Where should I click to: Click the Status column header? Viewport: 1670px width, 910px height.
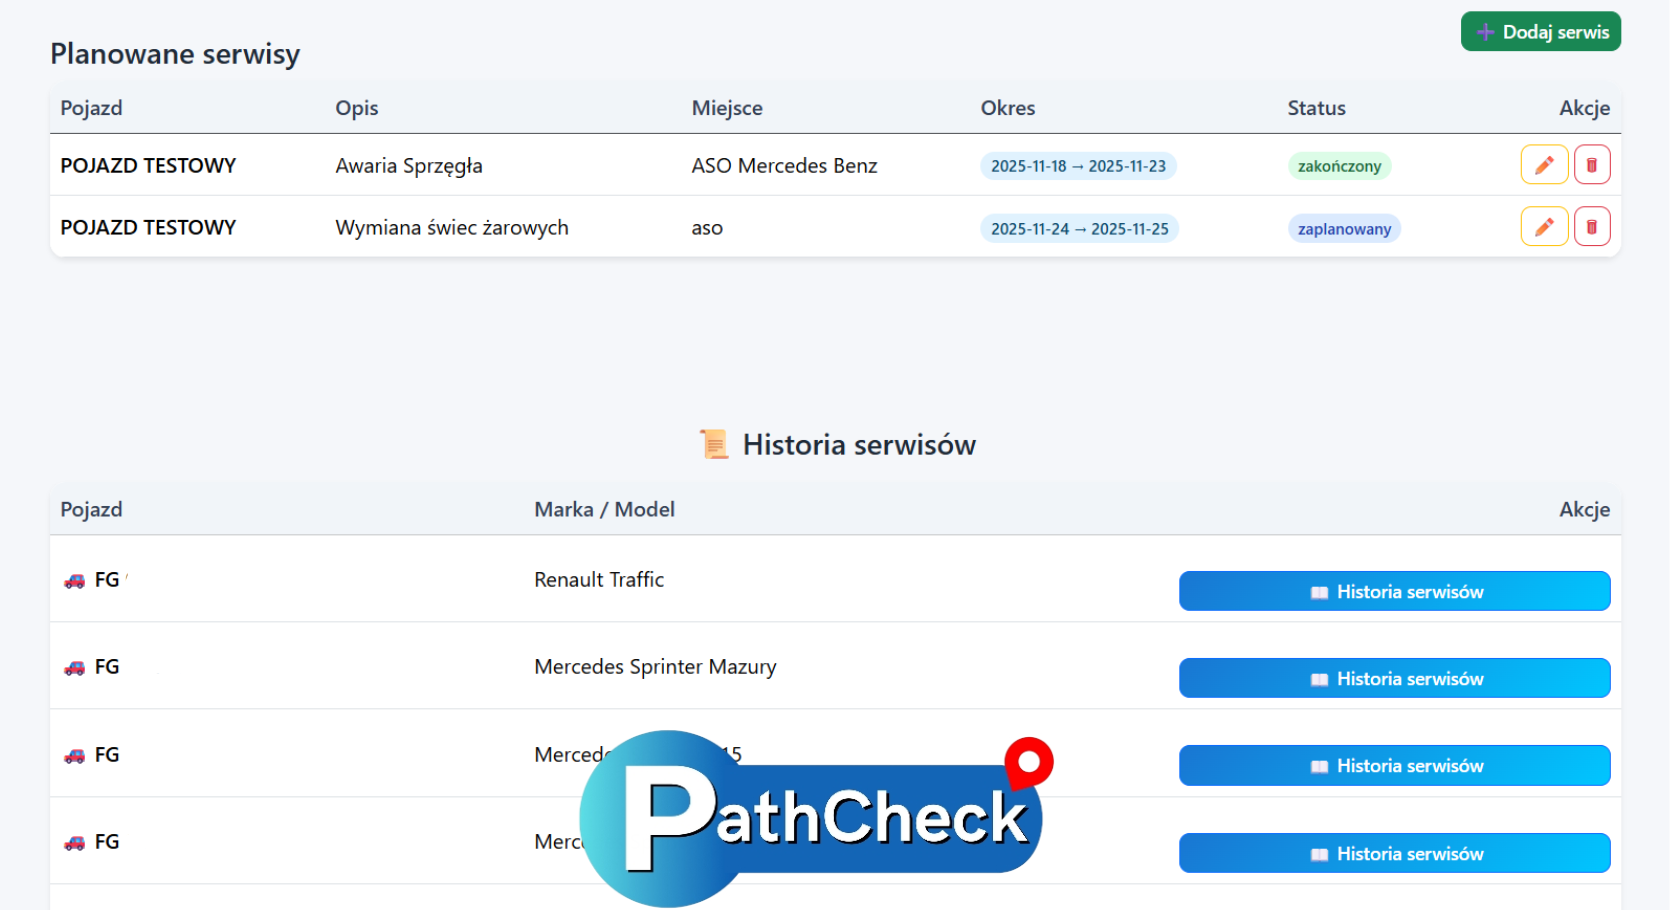click(1316, 107)
